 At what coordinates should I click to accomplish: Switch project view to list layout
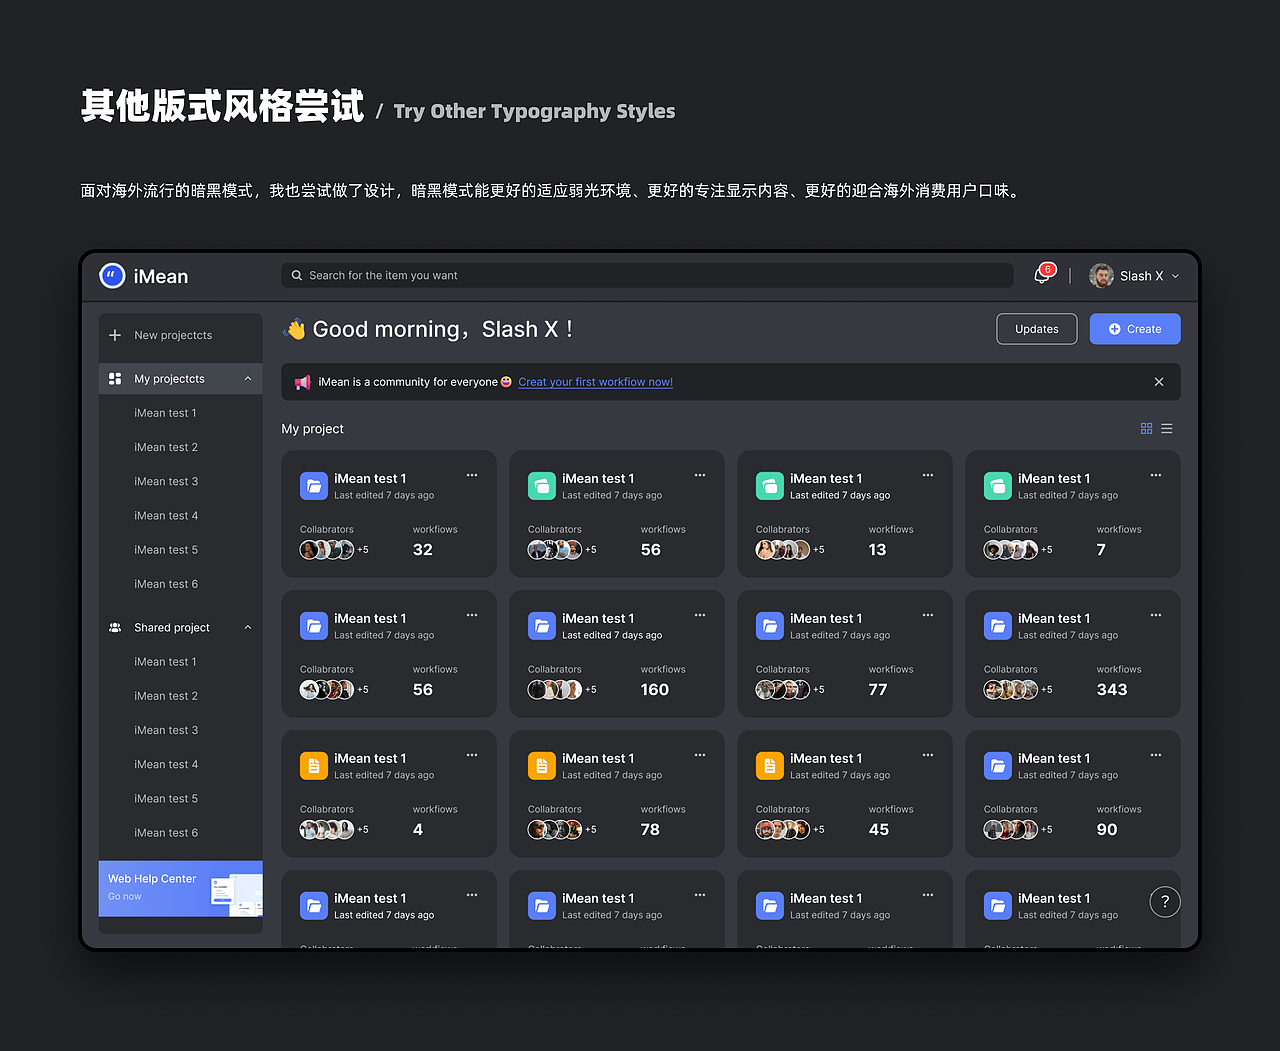point(1167,428)
